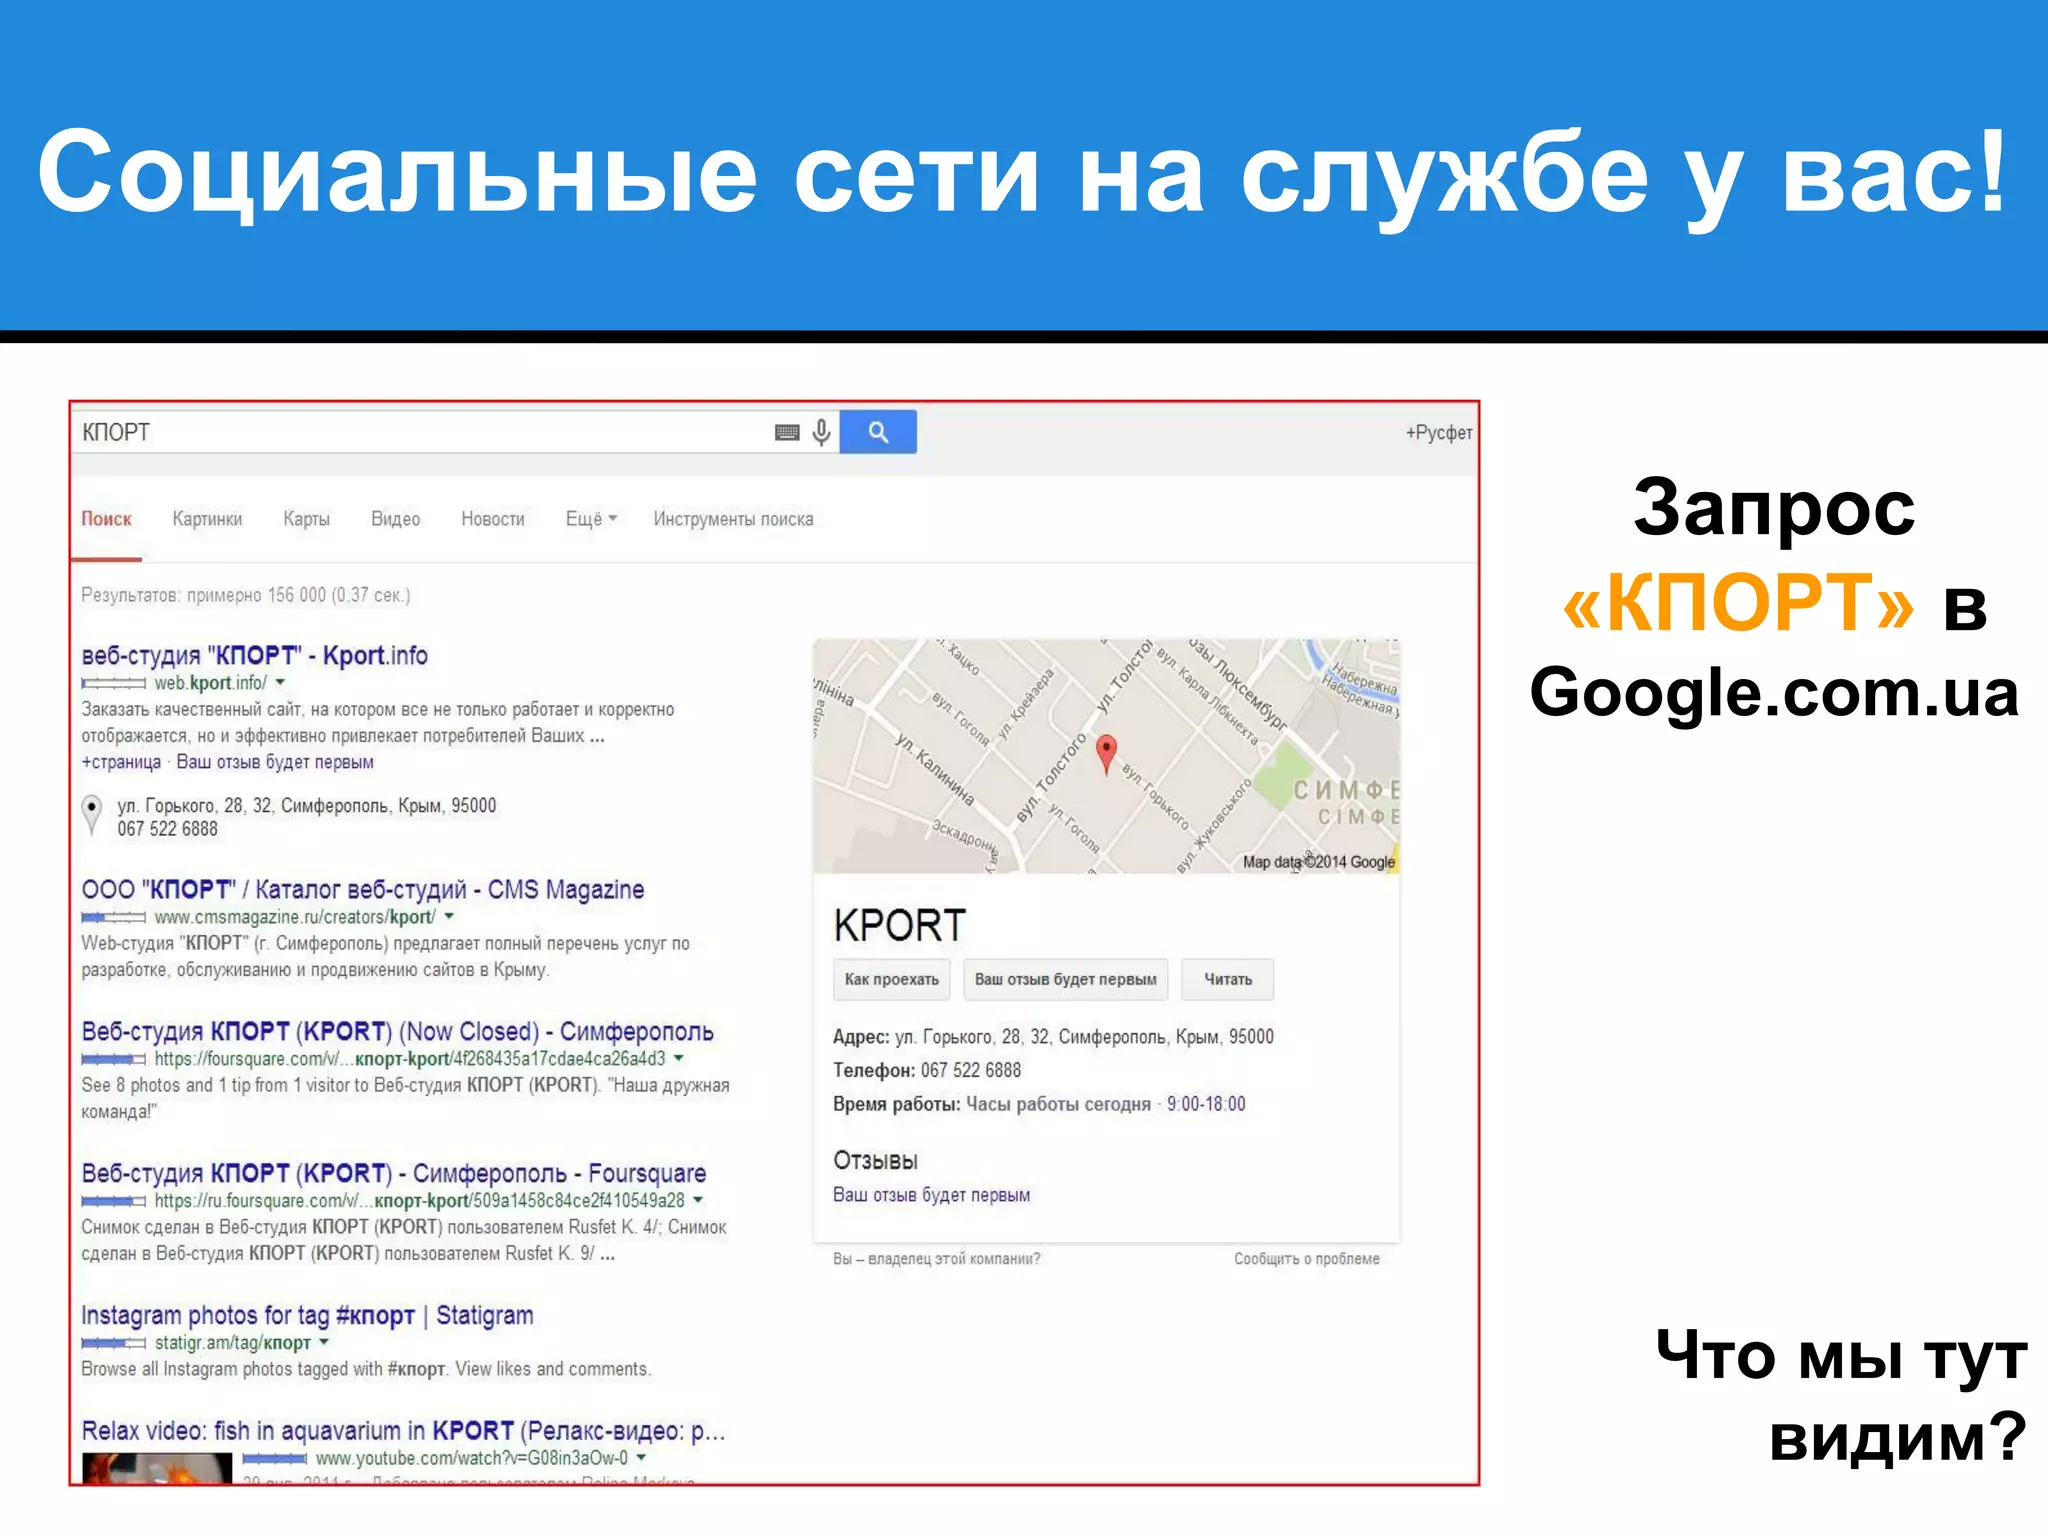The width and height of the screenshot is (2048, 1536).
Task: Click Вы – владелец этой компании? link
Action: pos(936,1259)
